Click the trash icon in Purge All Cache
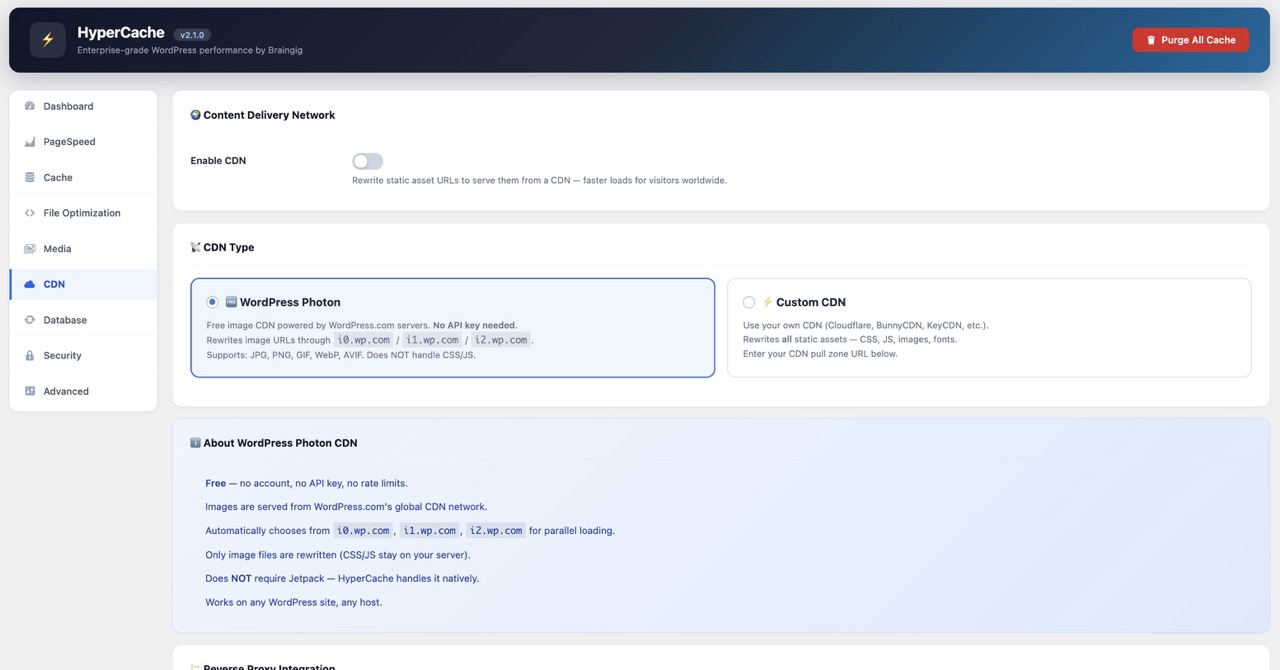The height and width of the screenshot is (670, 1280). pyautogui.click(x=1151, y=40)
